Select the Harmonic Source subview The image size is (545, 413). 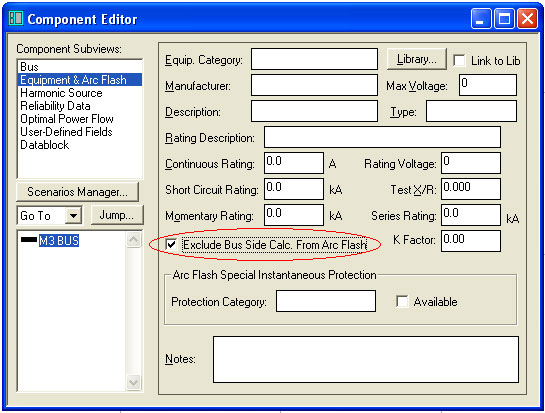[61, 93]
